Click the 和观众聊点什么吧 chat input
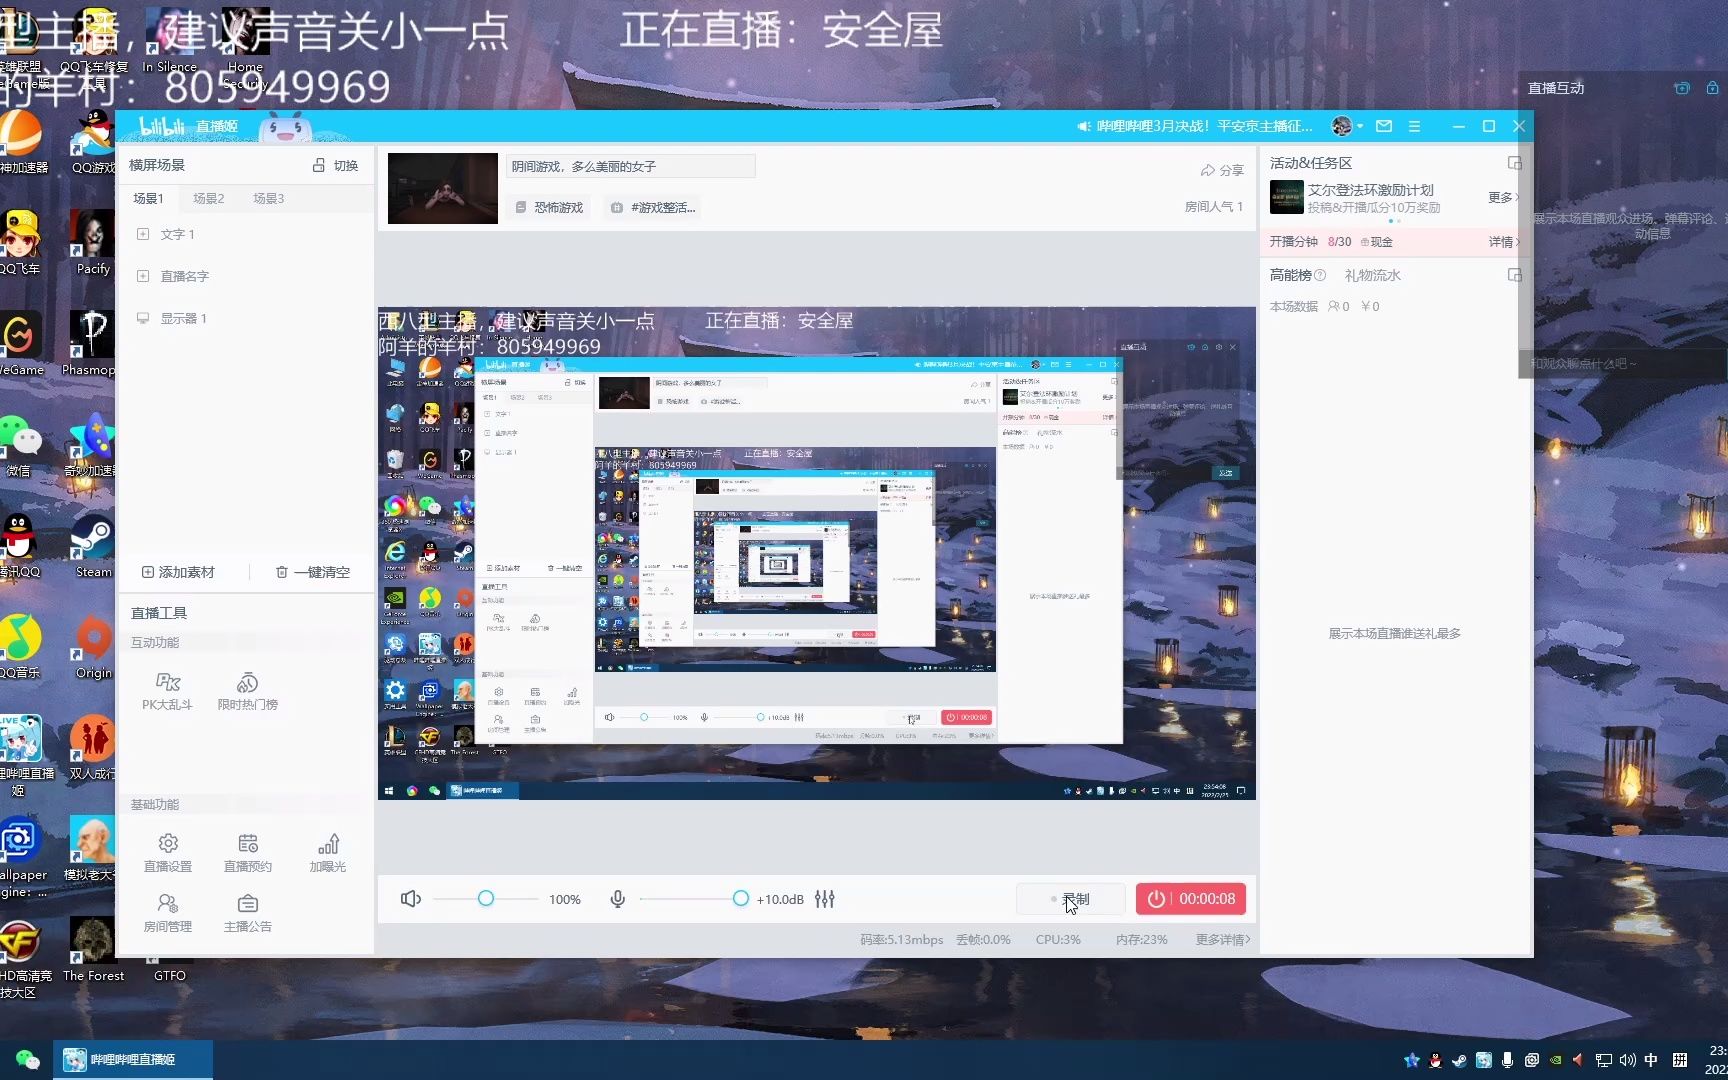 point(1624,364)
